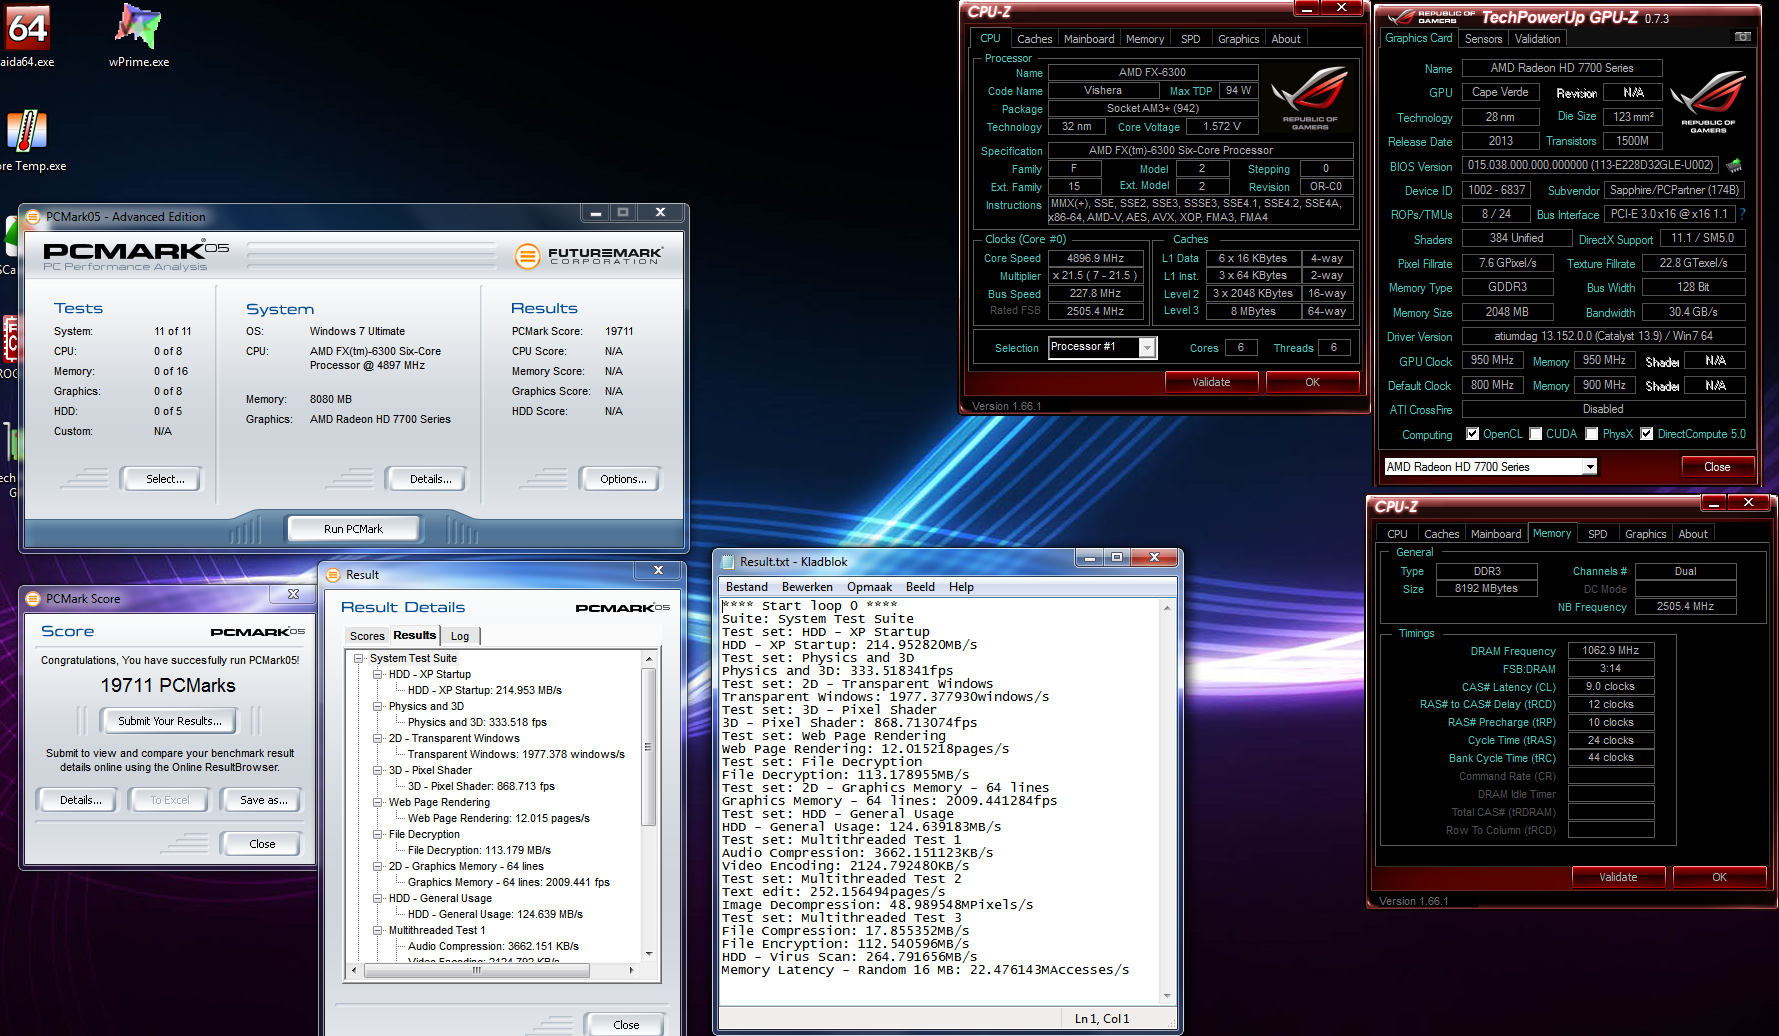Select 'Audio Compression: 3662.151 KB/s' row
Screen dimensions: 1779x1036
(493, 946)
